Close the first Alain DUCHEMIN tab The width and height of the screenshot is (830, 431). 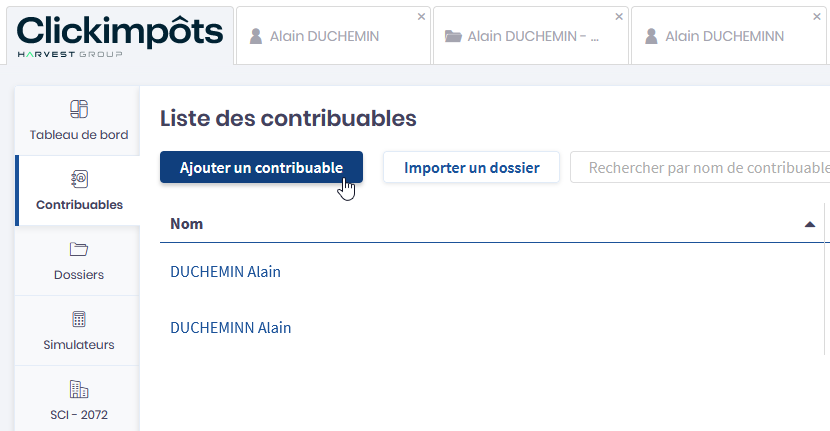[421, 17]
